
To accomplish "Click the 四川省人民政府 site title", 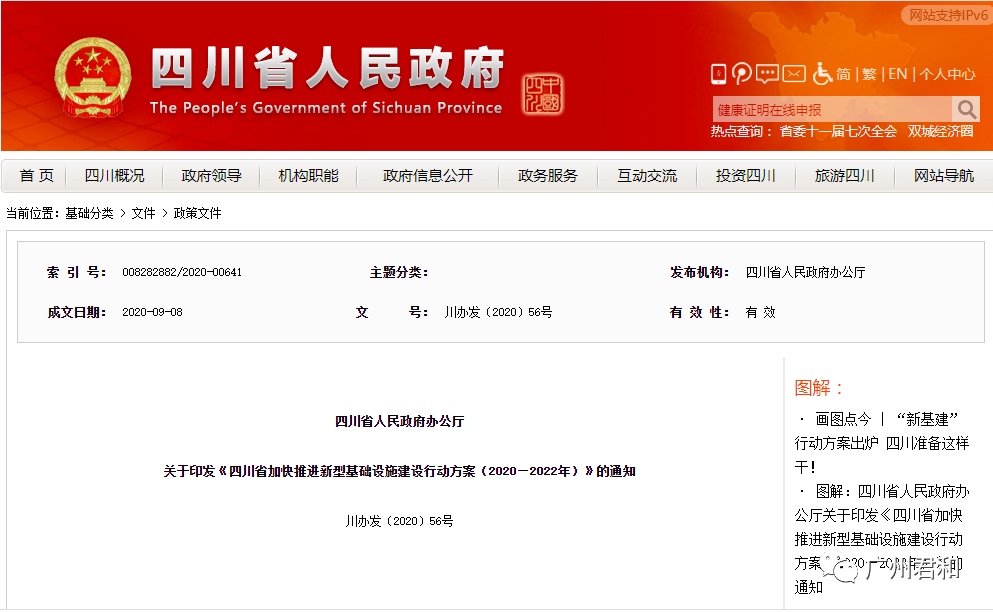I will pyautogui.click(x=327, y=67).
